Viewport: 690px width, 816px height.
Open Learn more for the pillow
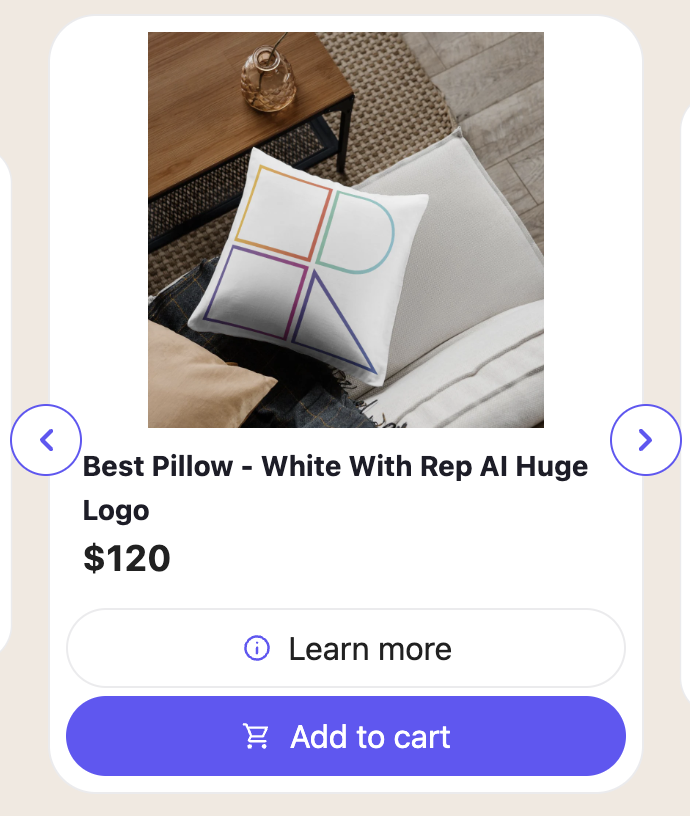346,648
